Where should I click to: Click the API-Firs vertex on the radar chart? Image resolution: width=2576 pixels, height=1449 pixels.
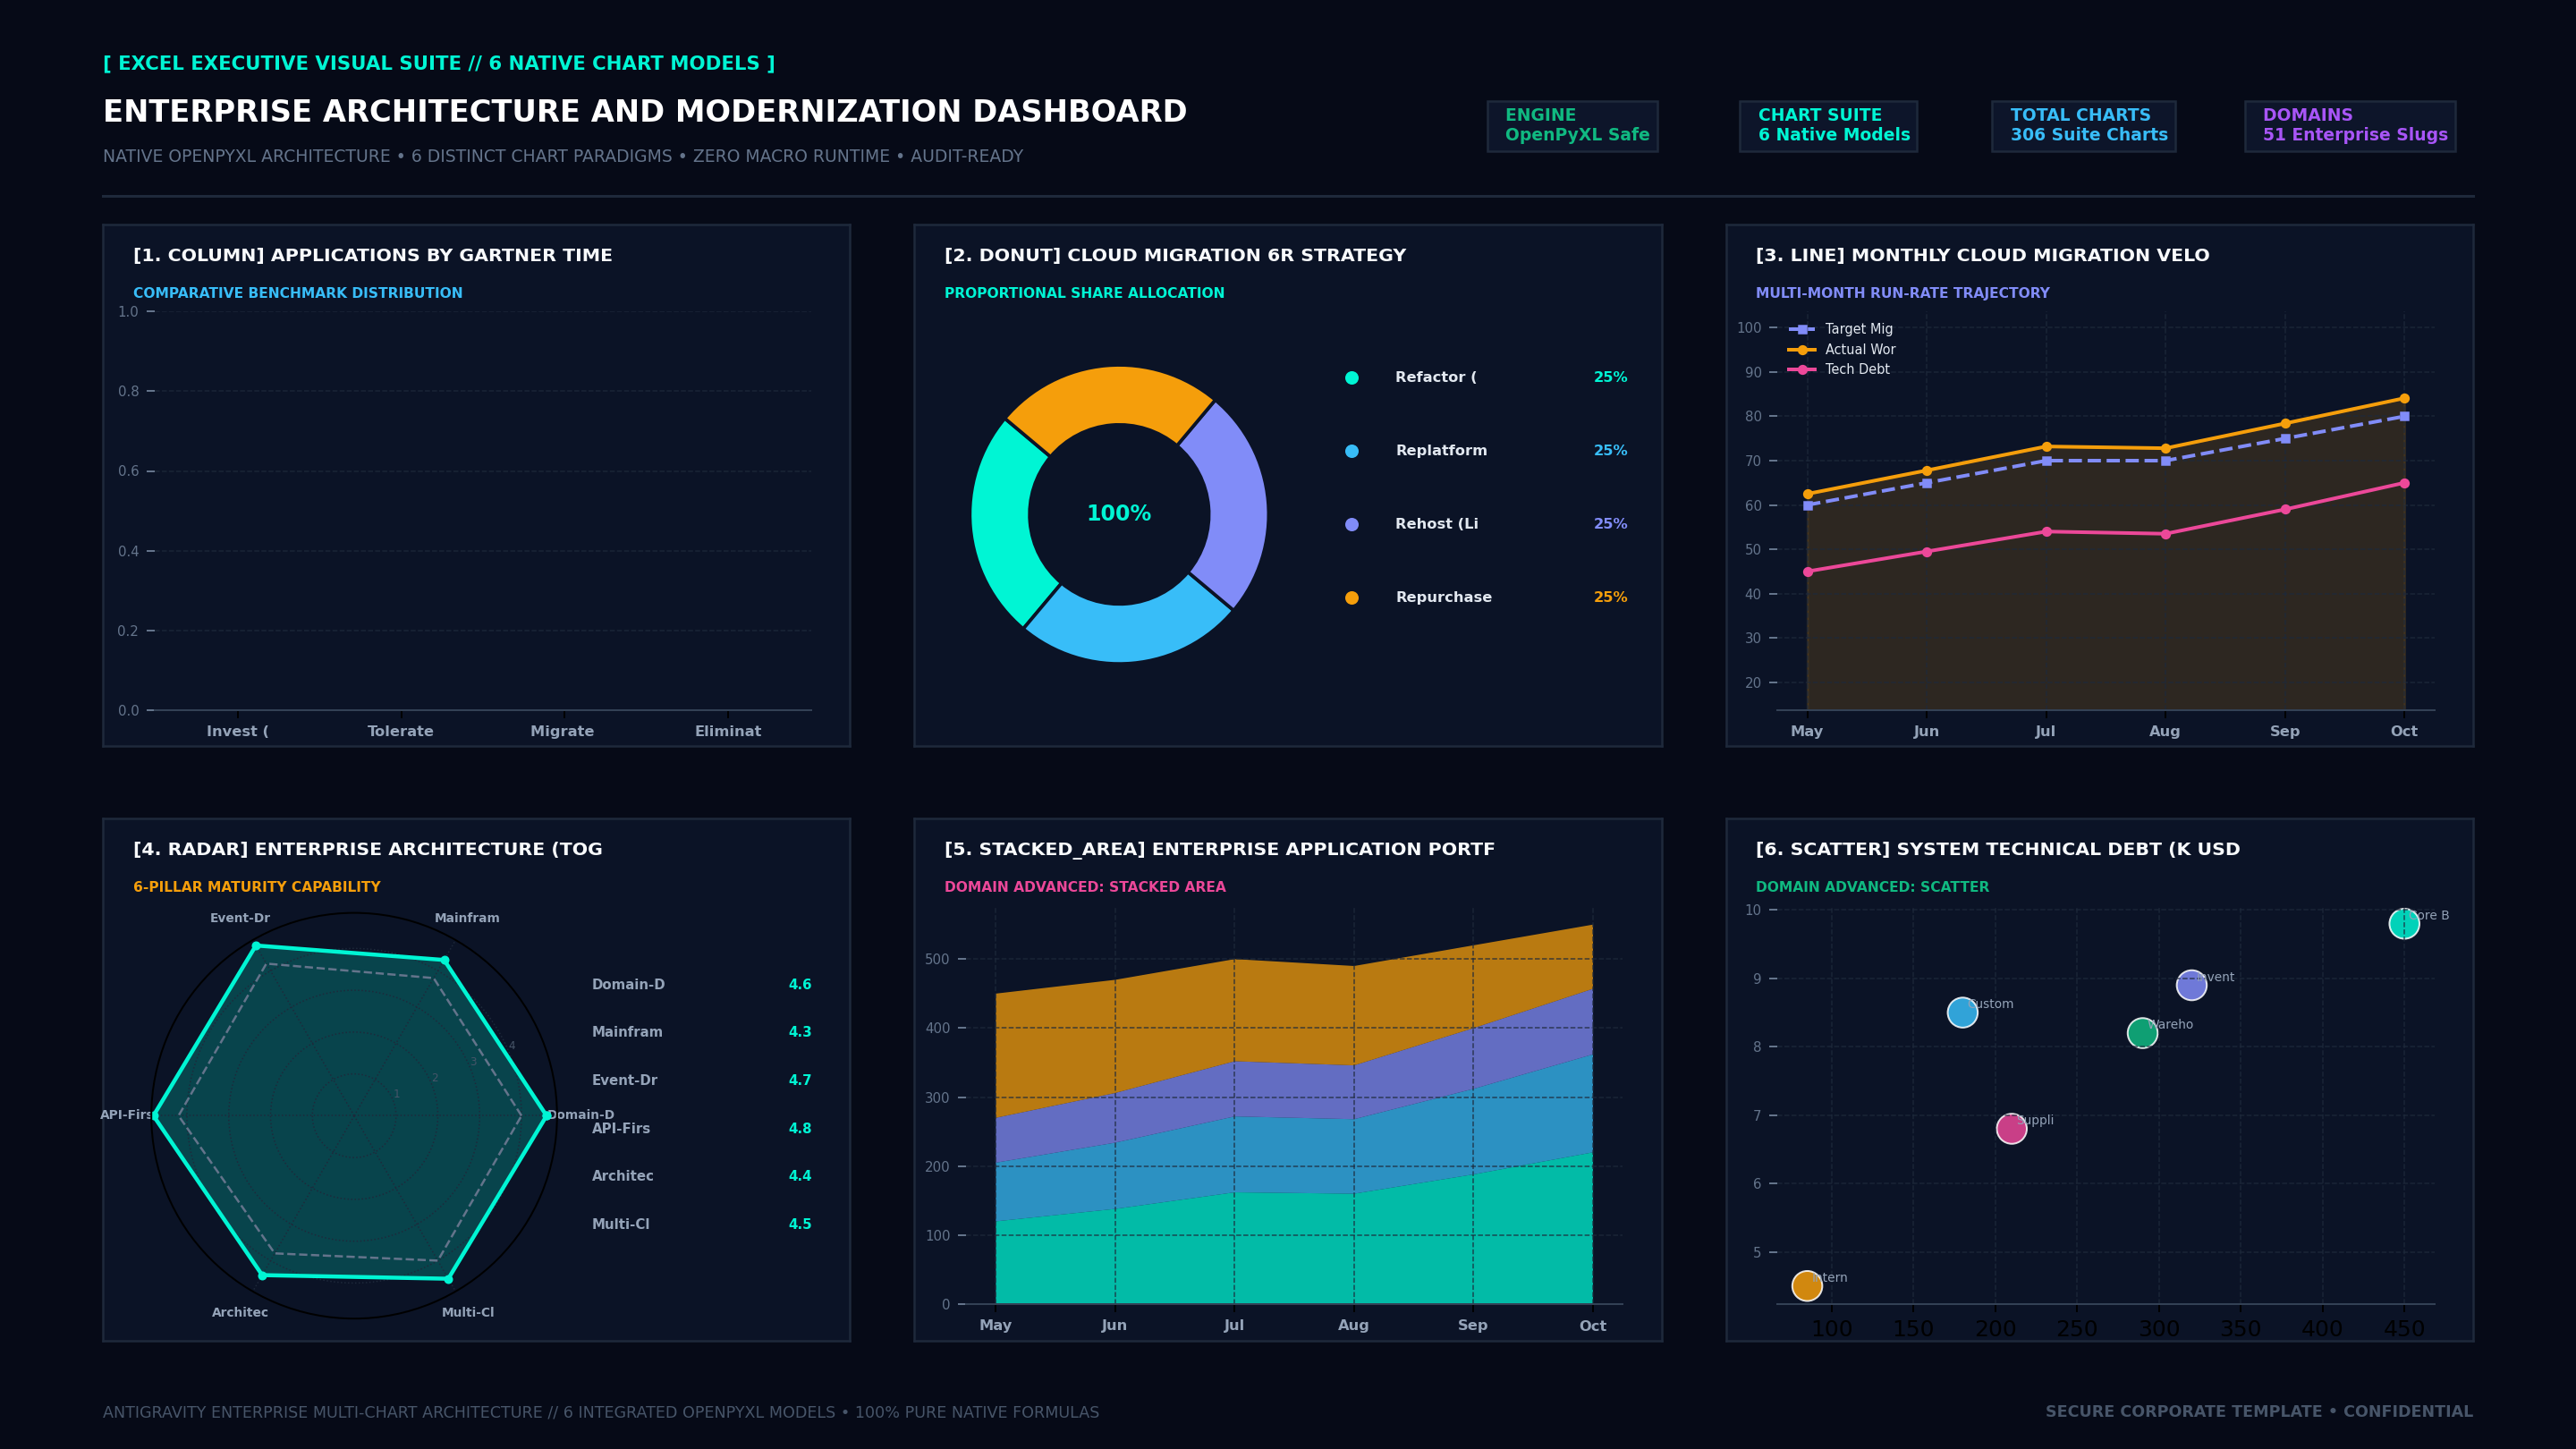click(x=155, y=1115)
